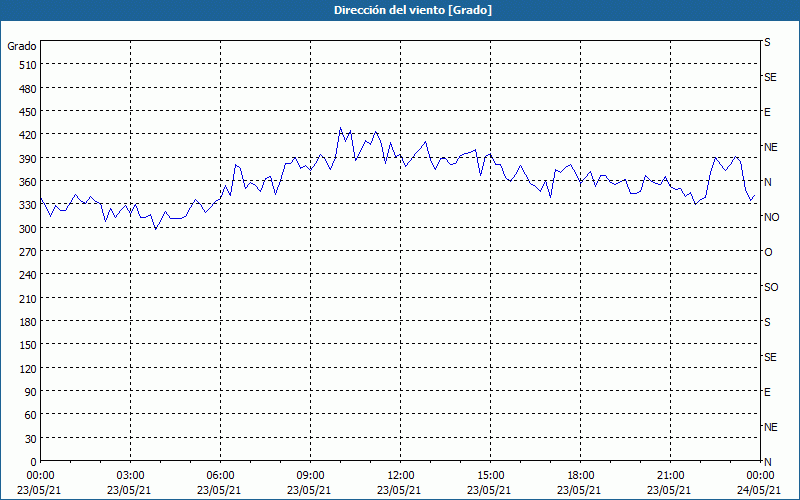This screenshot has height=500, width=800.
Task: Click the "Grado" y-axis unit label
Action: point(22,46)
